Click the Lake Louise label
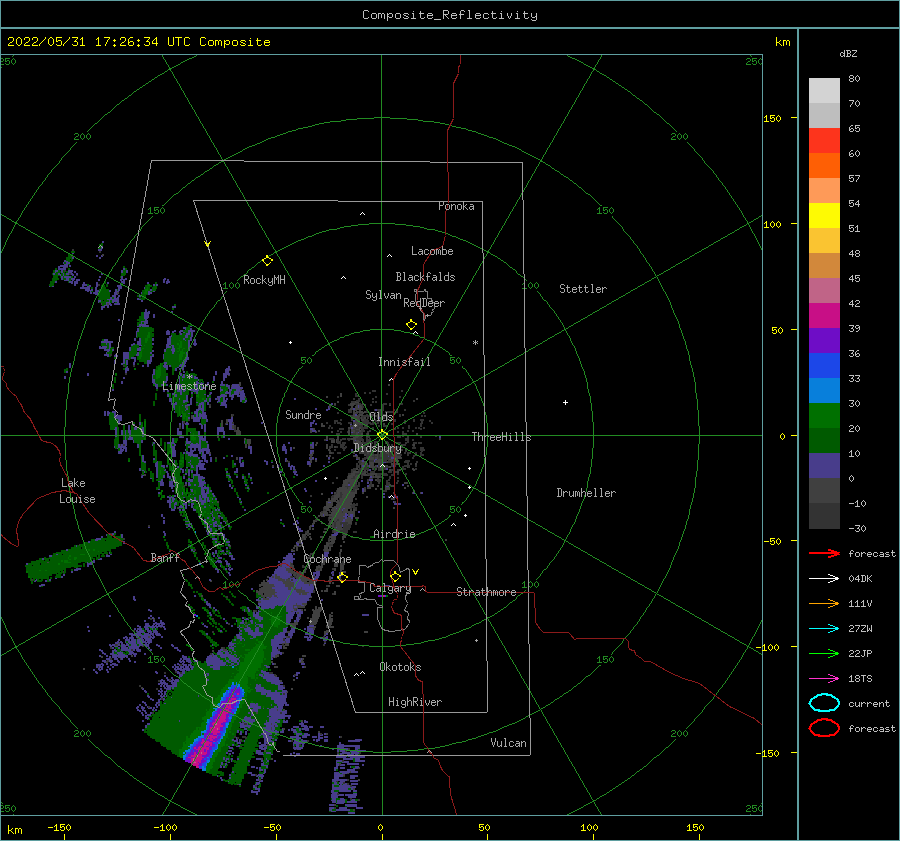 tap(77, 491)
